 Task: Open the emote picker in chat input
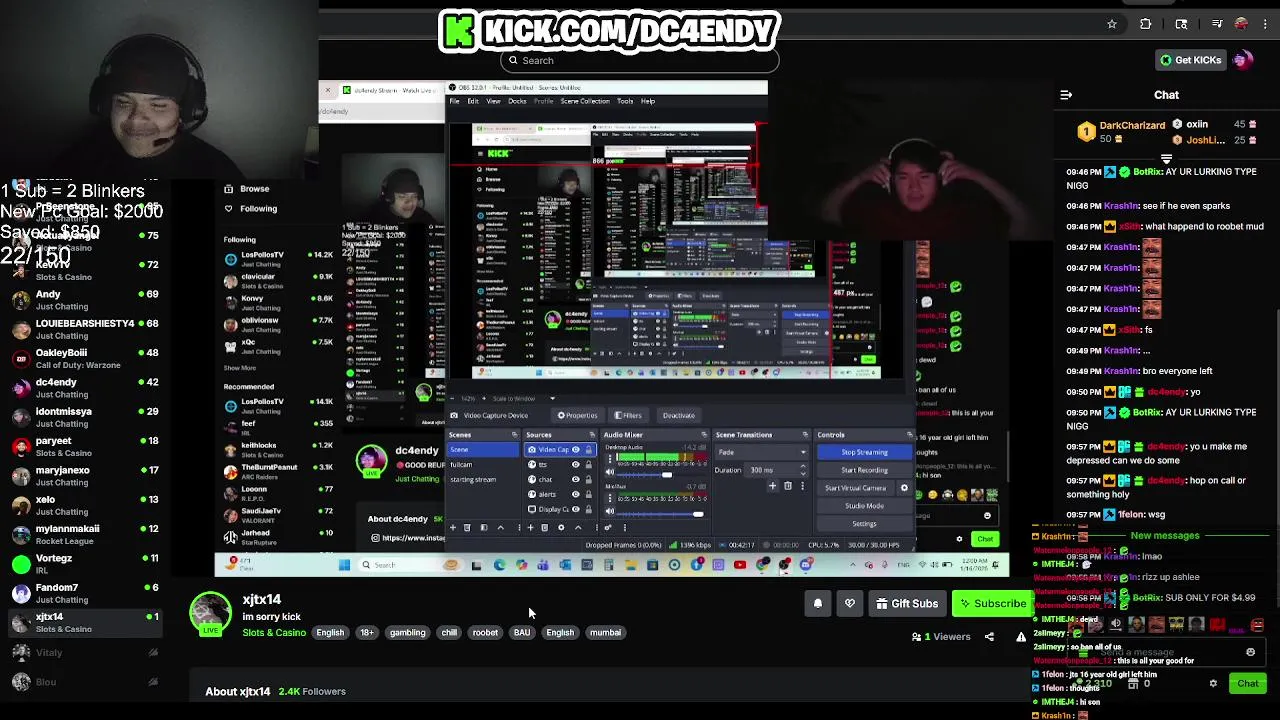1250,652
